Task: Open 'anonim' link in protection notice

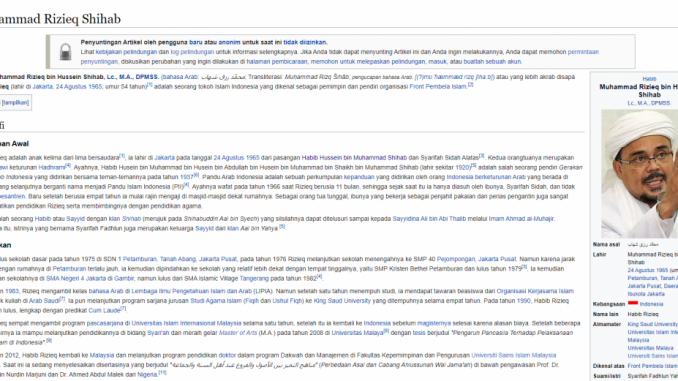Action: coord(229,42)
